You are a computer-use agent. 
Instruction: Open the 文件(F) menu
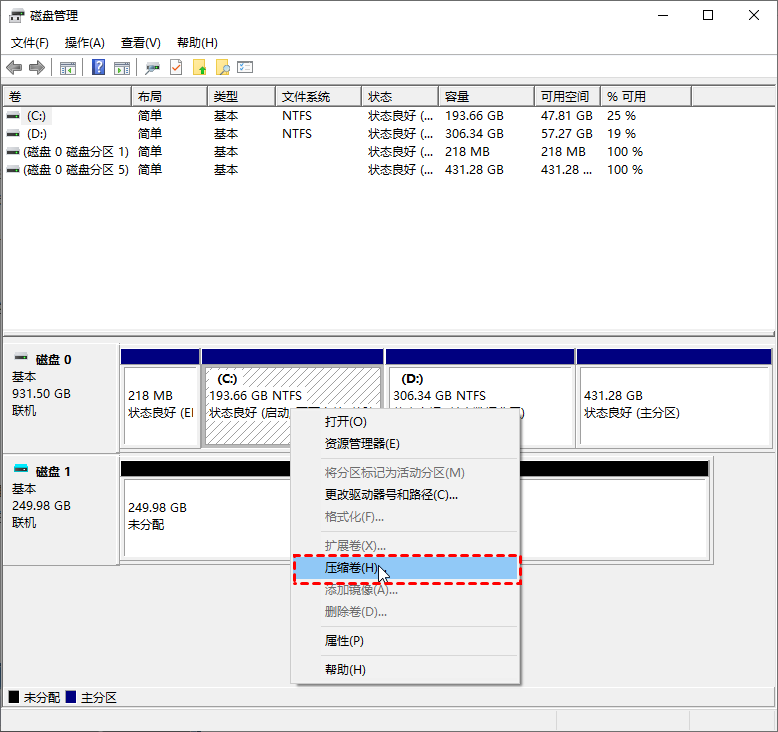(30, 43)
